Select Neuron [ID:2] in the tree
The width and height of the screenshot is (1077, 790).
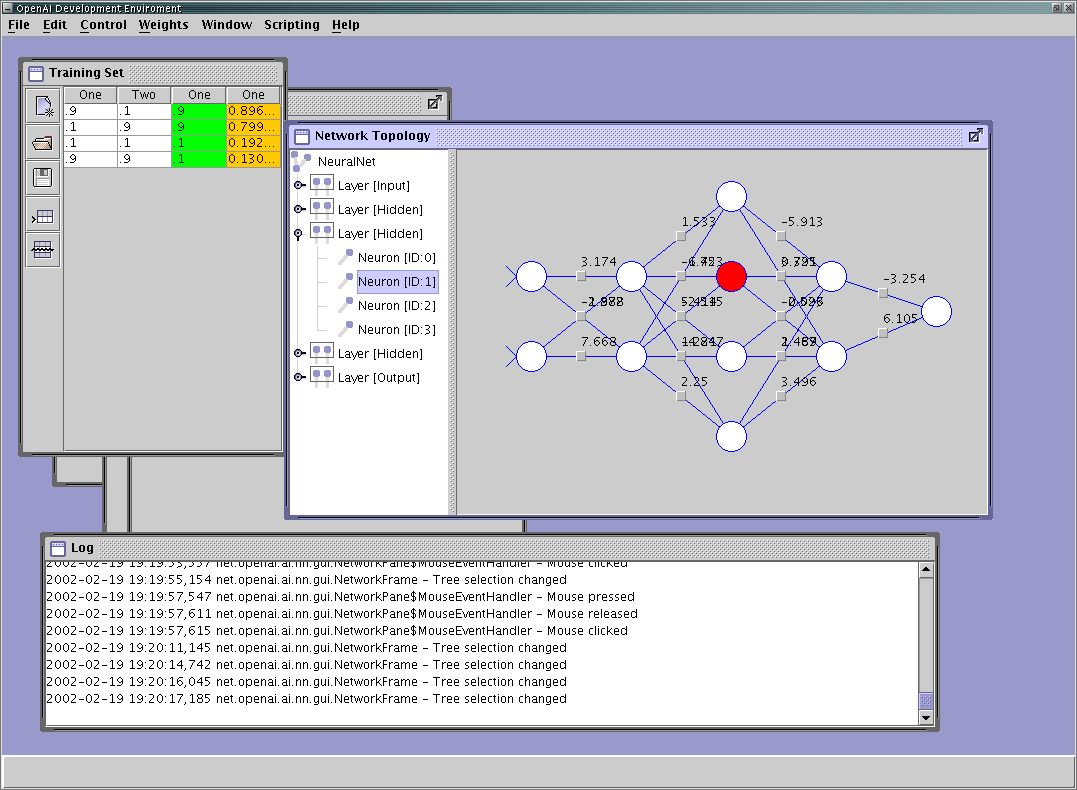pos(396,306)
